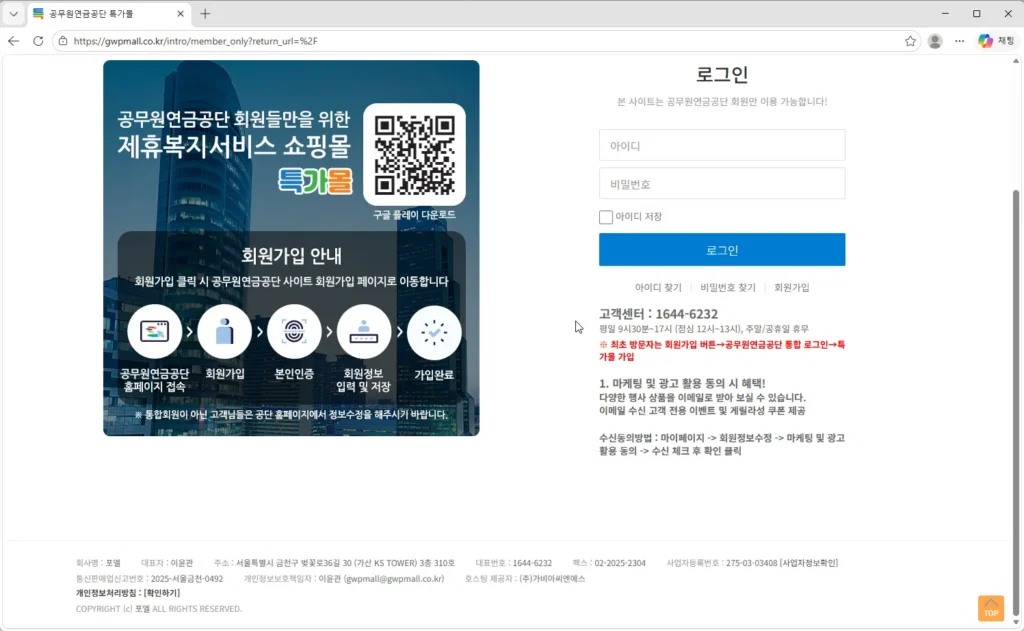This screenshot has height=631, width=1024.
Task: Click the browser back arrow button
Action: (14, 41)
